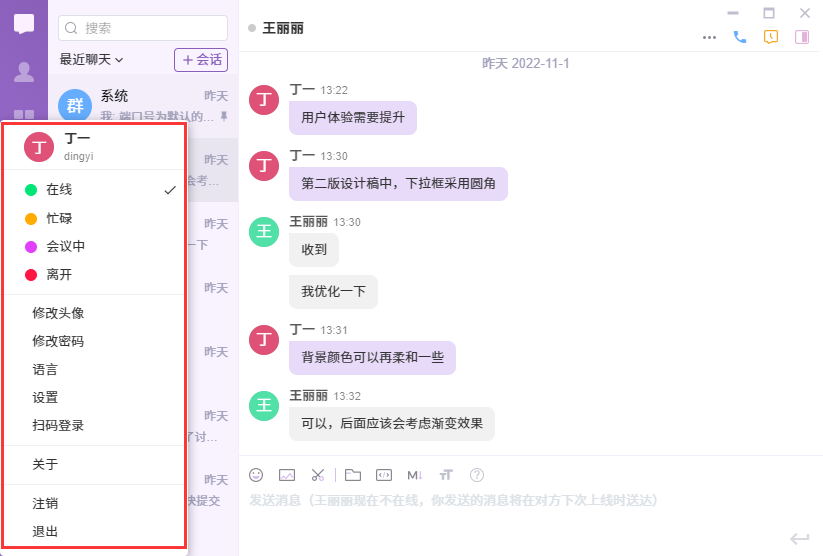Expand the 最近聊天 dropdown

pos(91,60)
